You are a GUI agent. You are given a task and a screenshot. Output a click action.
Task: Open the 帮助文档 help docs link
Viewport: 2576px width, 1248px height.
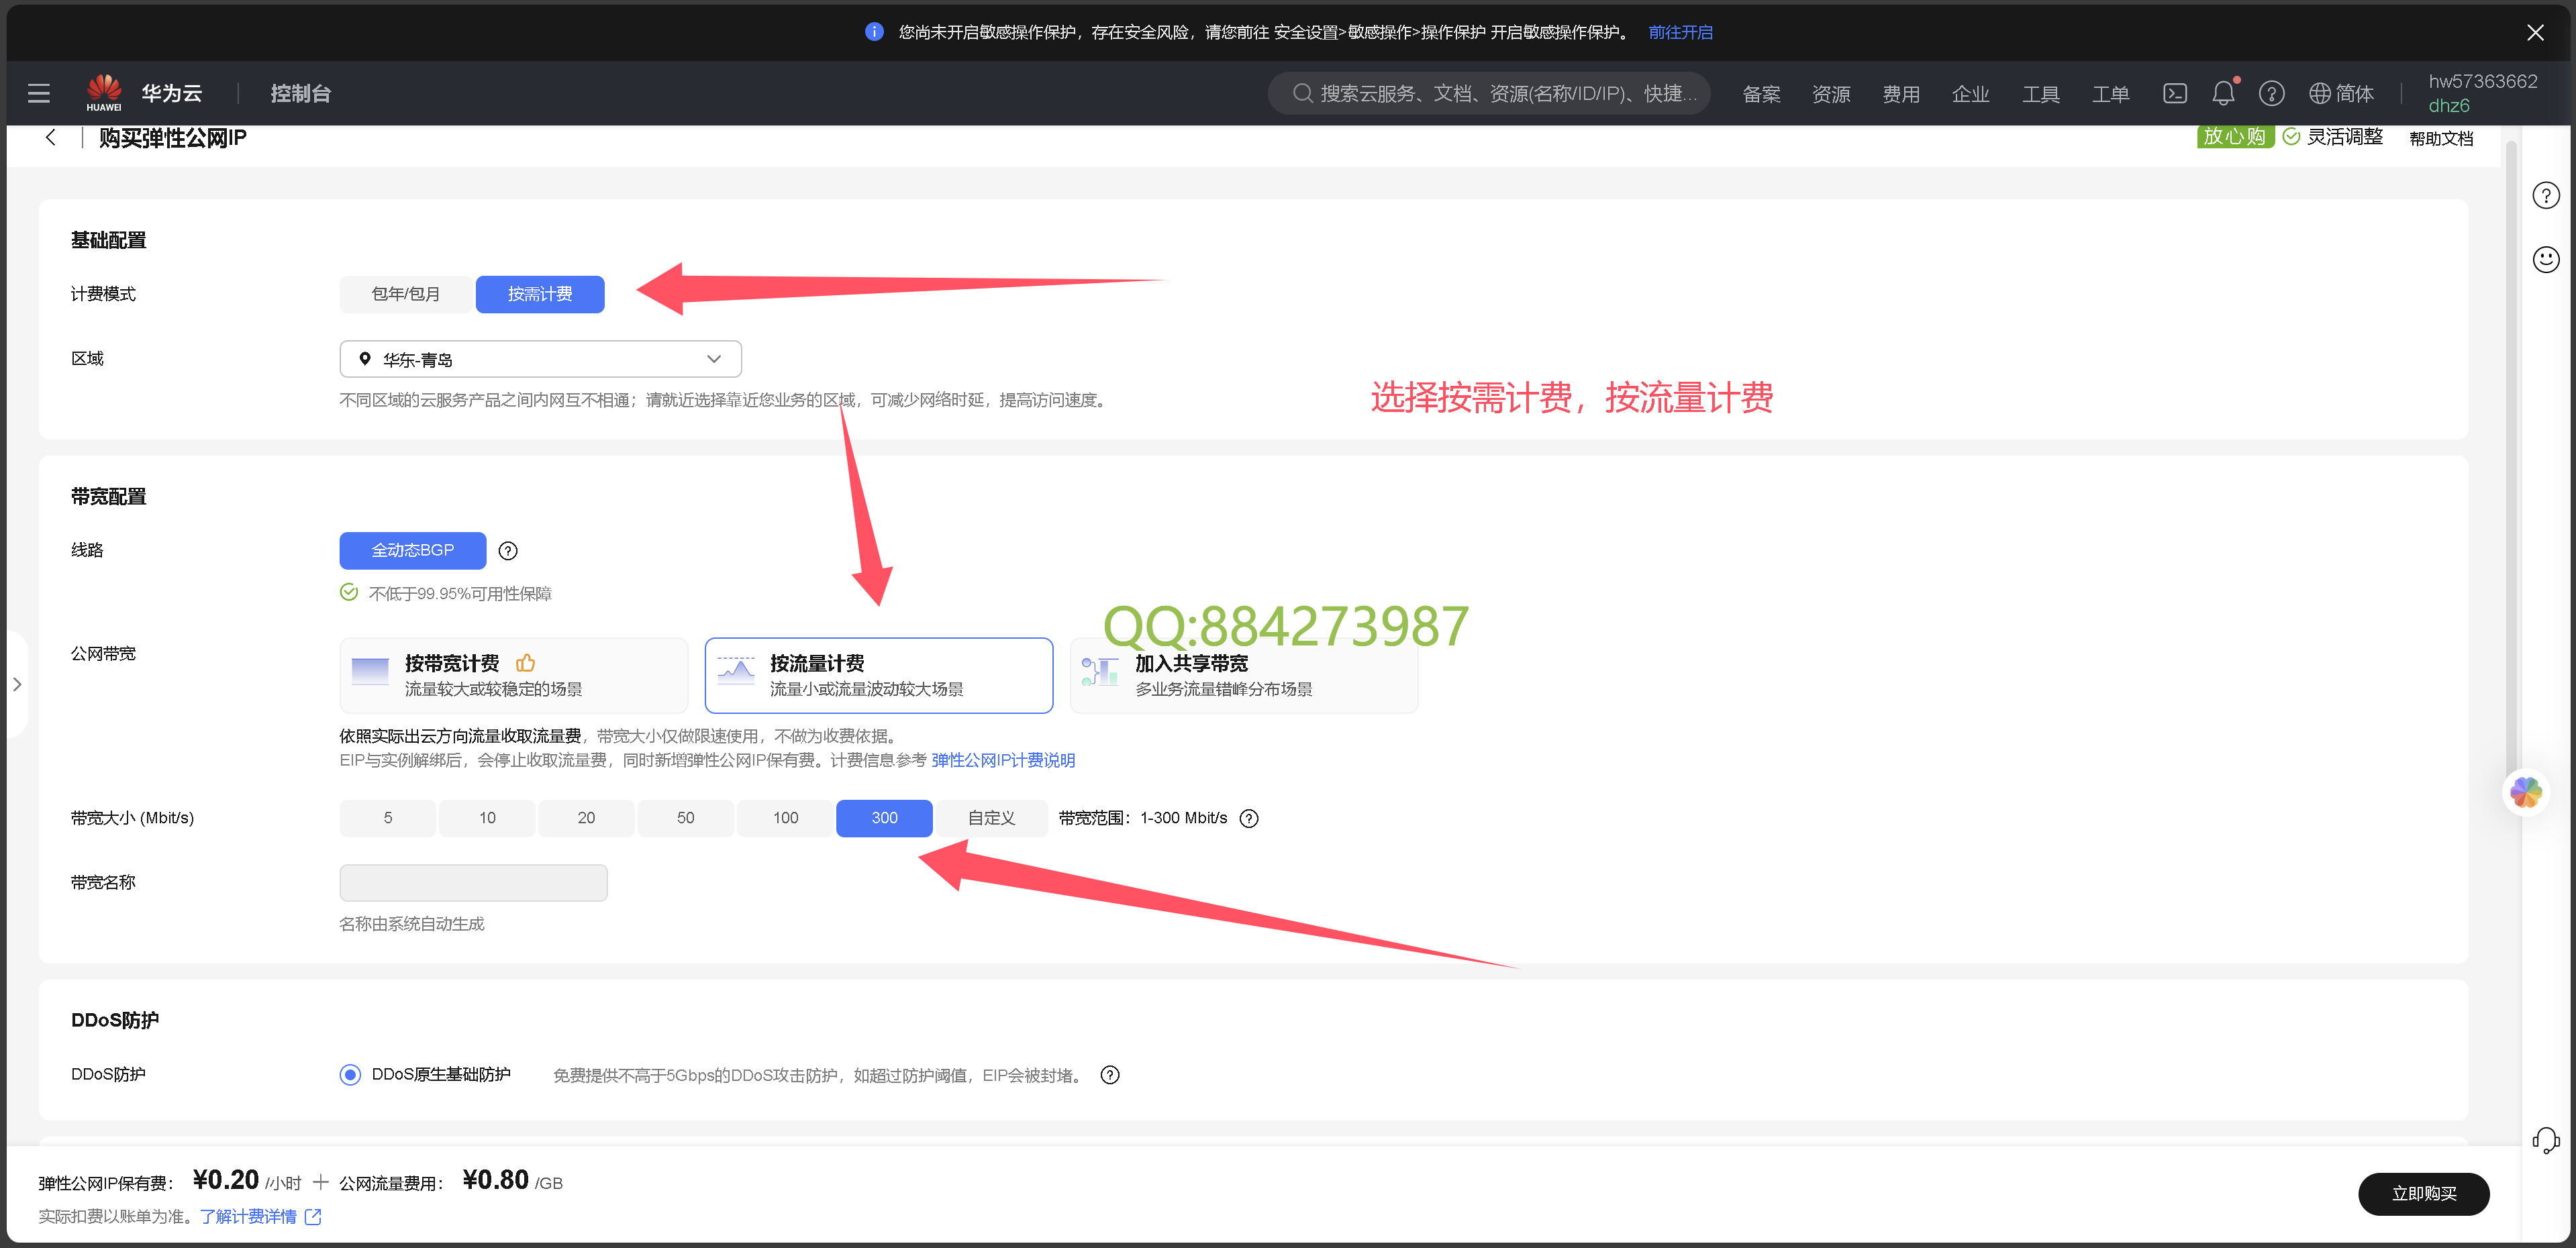tap(2441, 138)
